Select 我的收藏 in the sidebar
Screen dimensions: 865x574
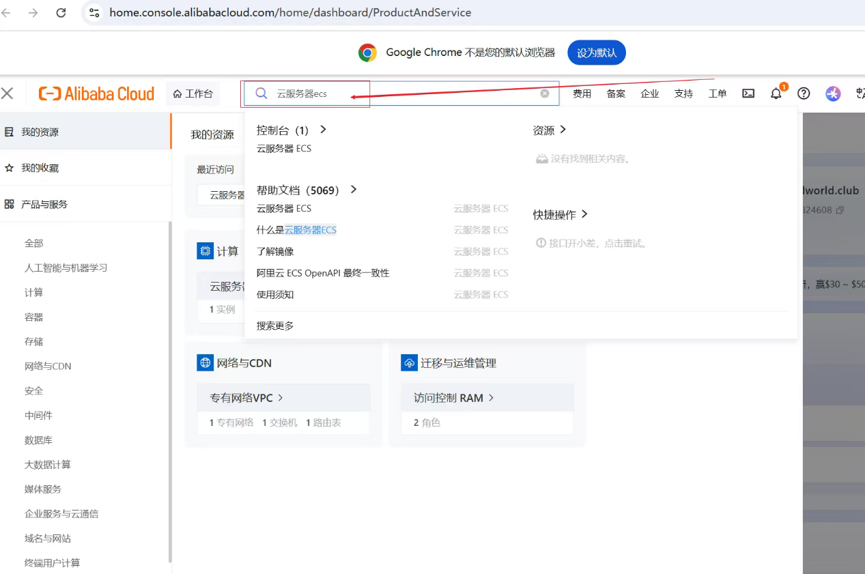[x=86, y=168]
